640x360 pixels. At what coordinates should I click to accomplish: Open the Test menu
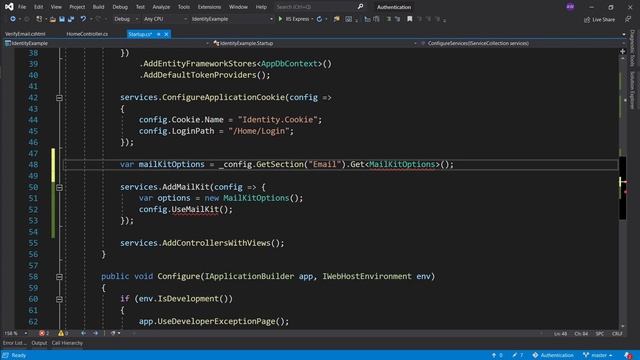click(140, 7)
